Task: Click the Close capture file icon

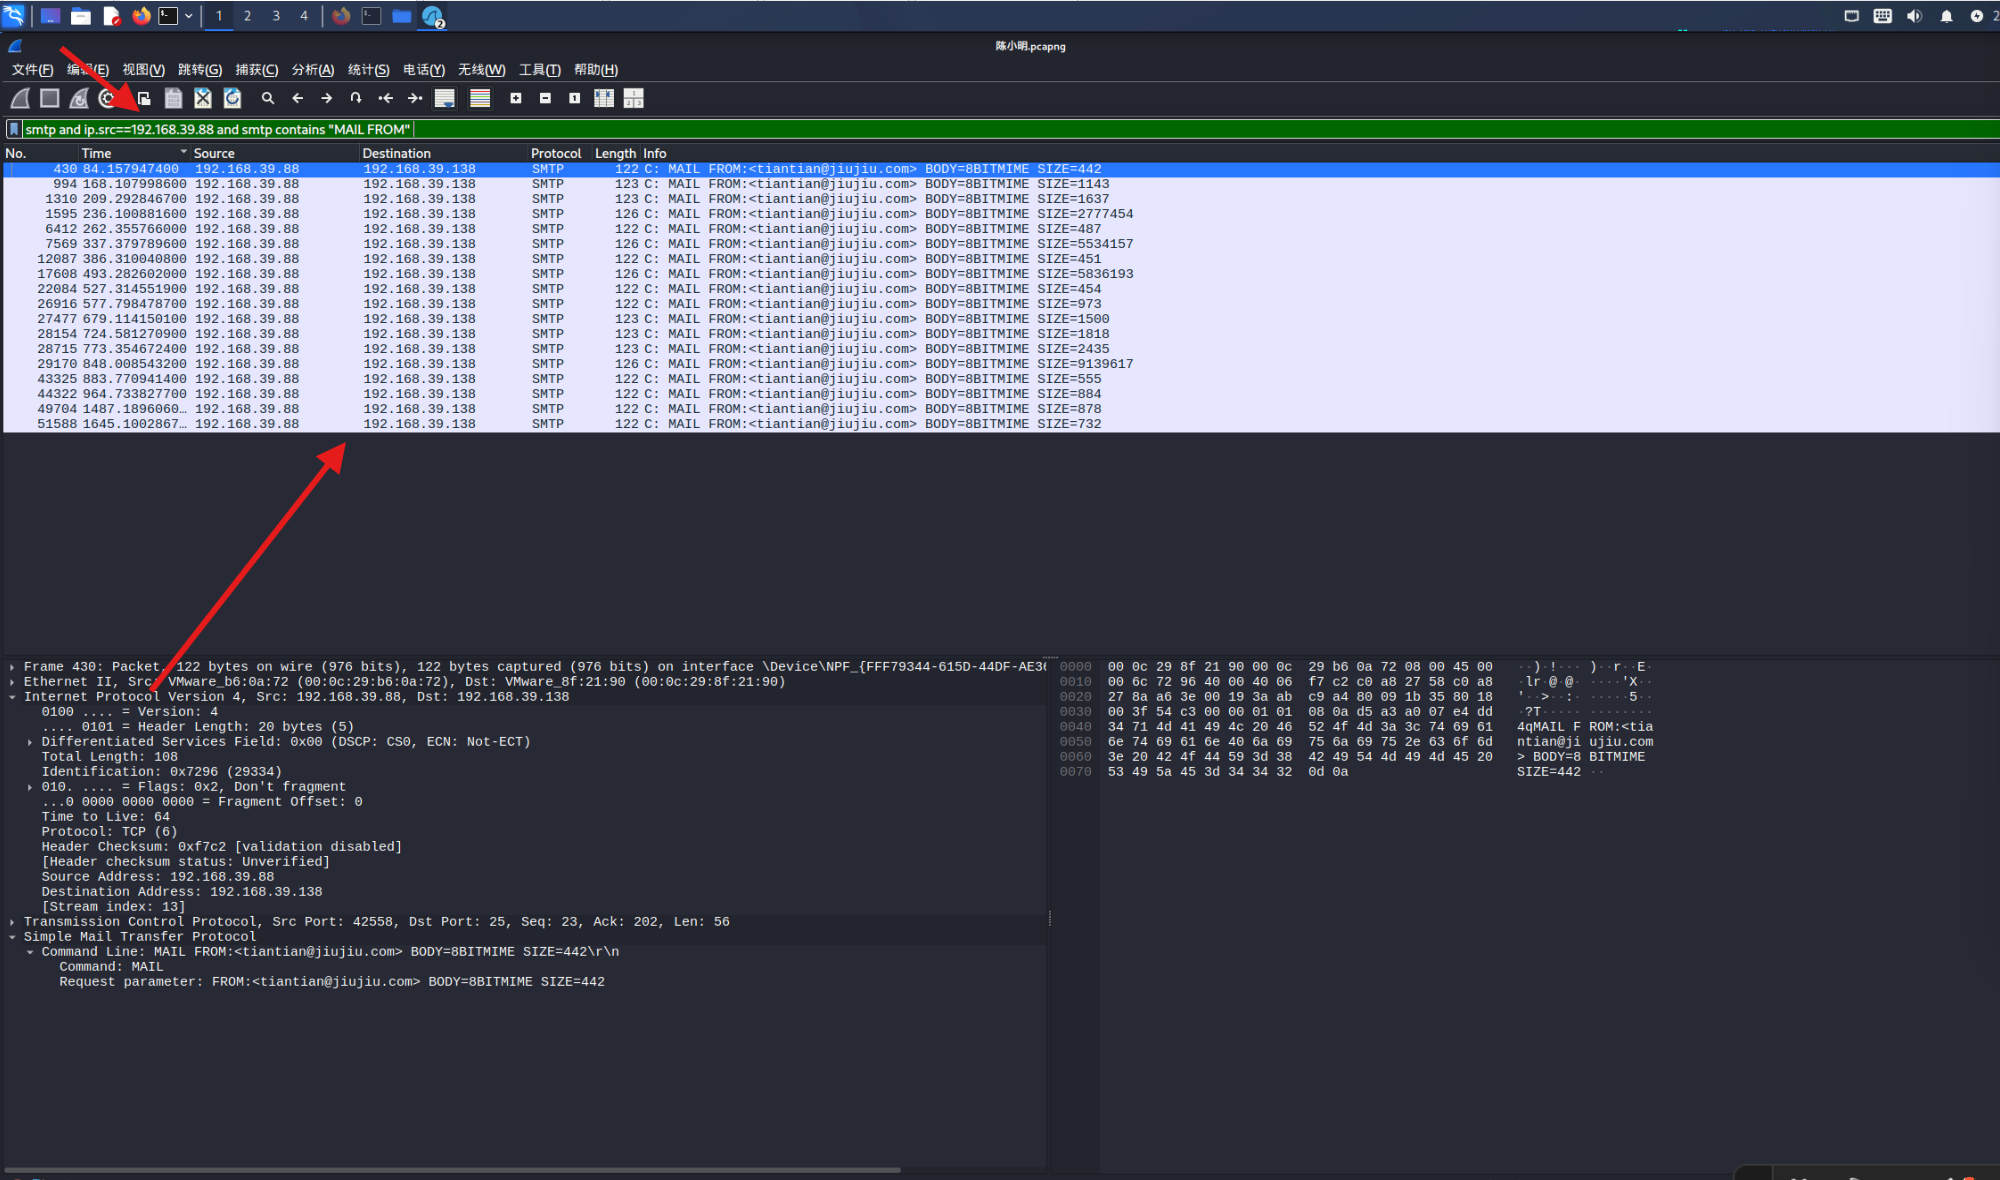Action: click(x=203, y=98)
